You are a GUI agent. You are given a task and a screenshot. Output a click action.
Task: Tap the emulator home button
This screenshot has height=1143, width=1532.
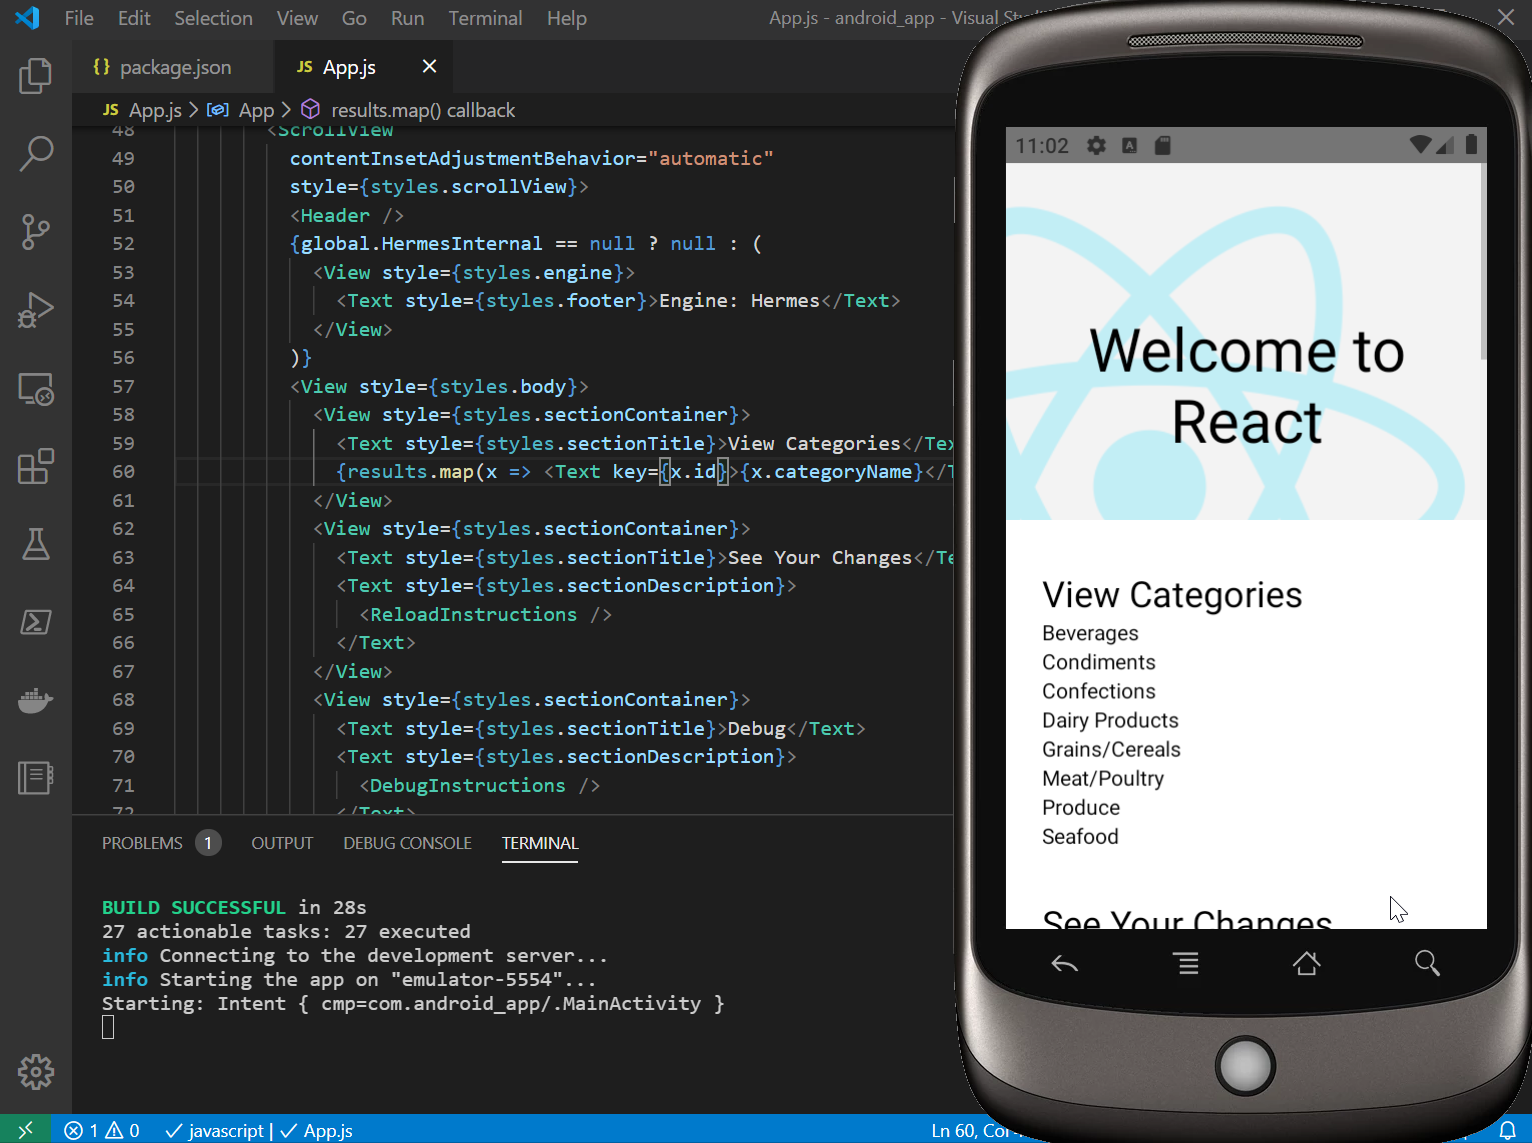click(1306, 964)
